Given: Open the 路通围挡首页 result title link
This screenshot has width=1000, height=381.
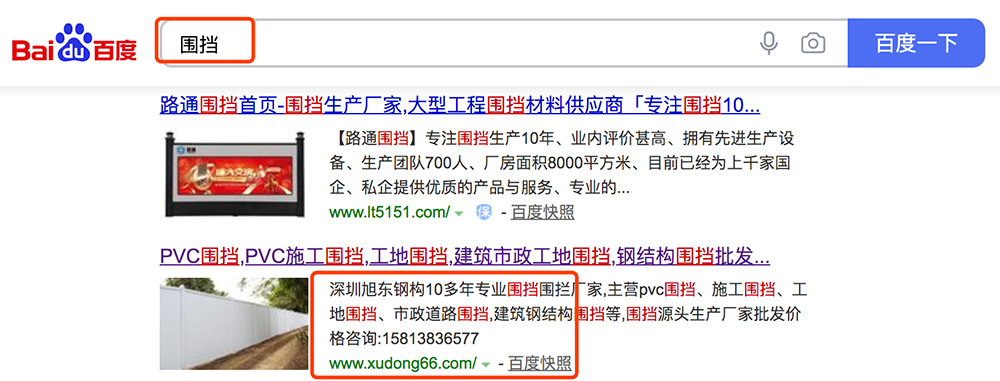Looking at the screenshot, I should [459, 105].
